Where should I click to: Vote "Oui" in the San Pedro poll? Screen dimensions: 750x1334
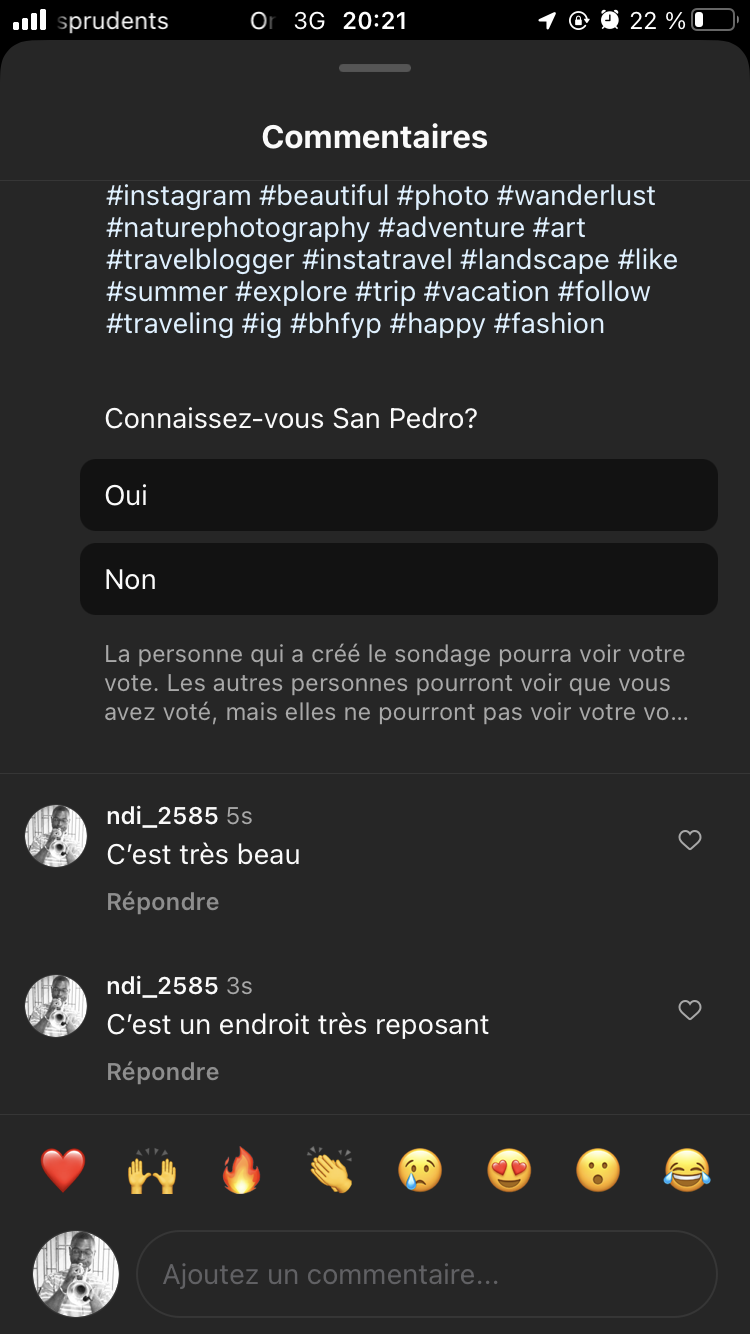point(399,495)
